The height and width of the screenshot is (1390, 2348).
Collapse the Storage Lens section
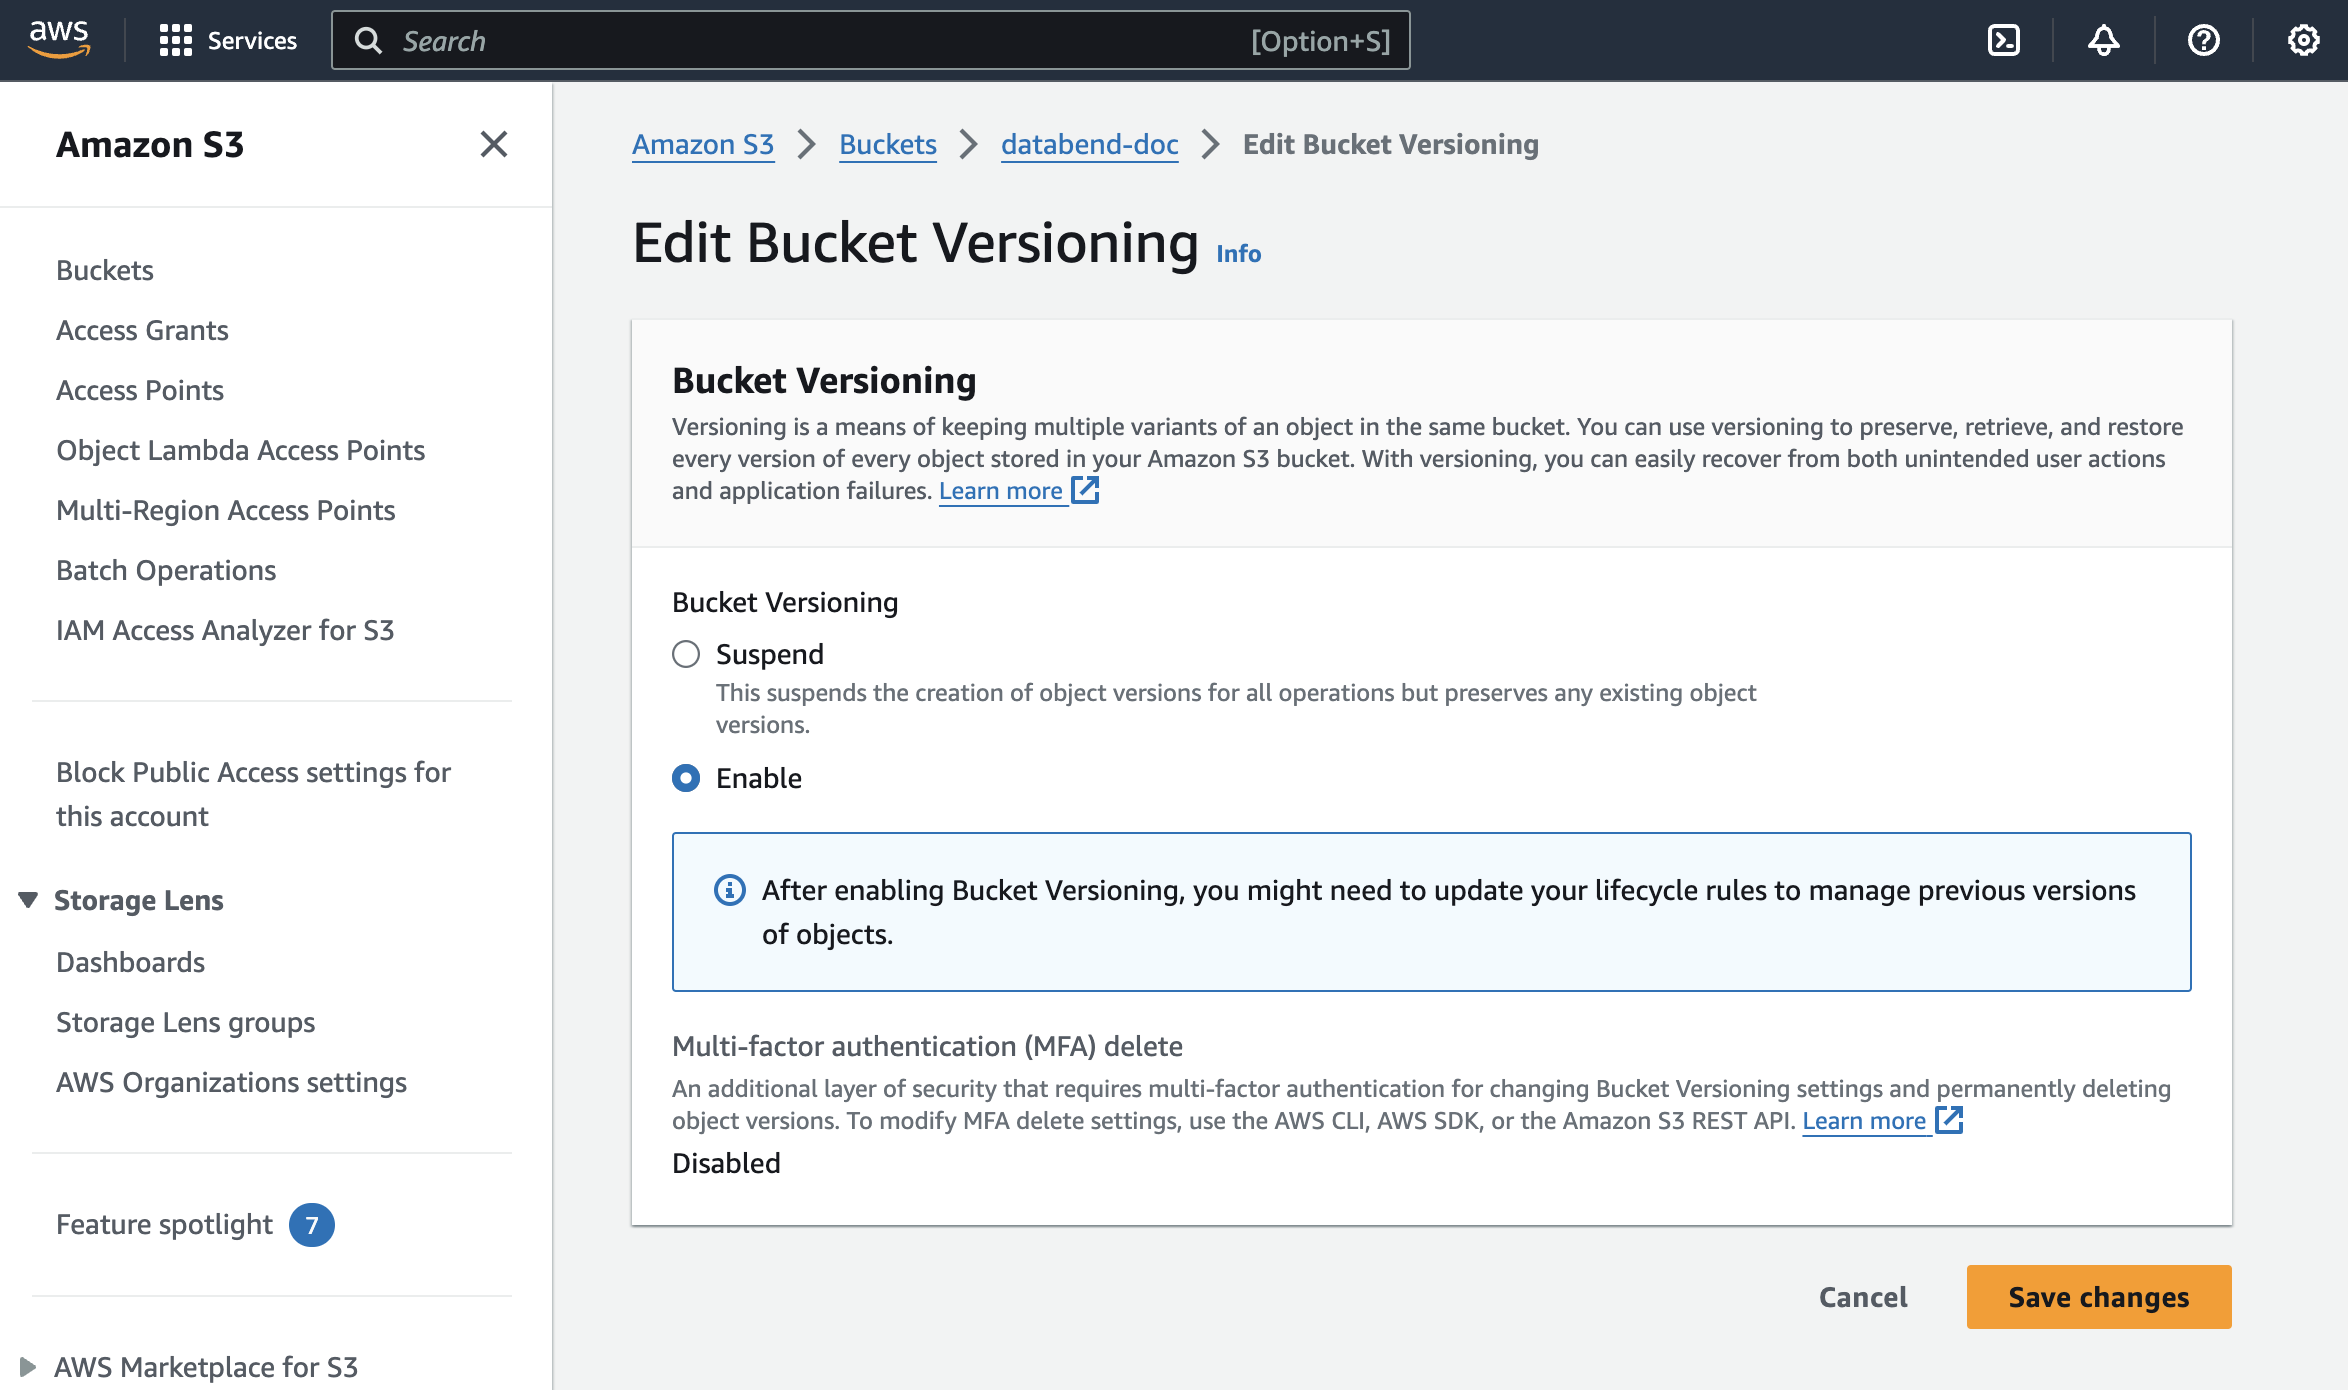28,900
